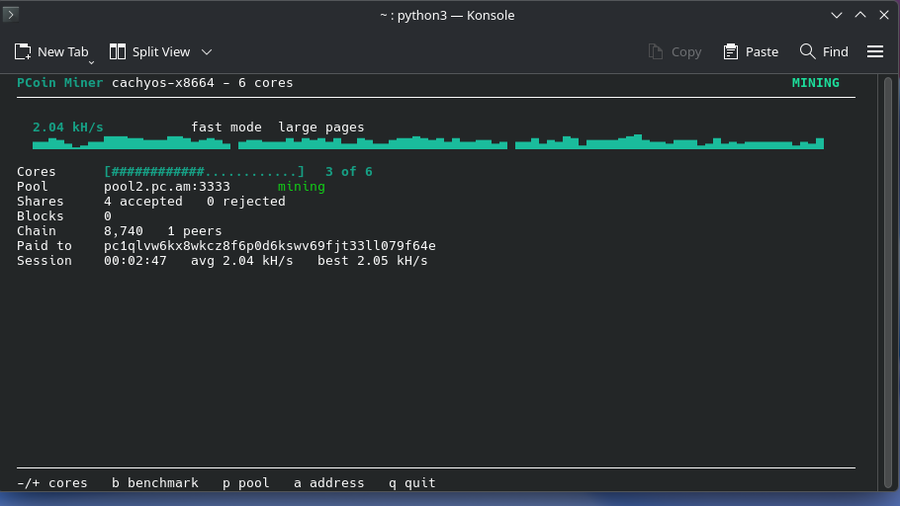Click the MINING status label
This screenshot has height=506, width=900.
pyautogui.click(x=815, y=83)
